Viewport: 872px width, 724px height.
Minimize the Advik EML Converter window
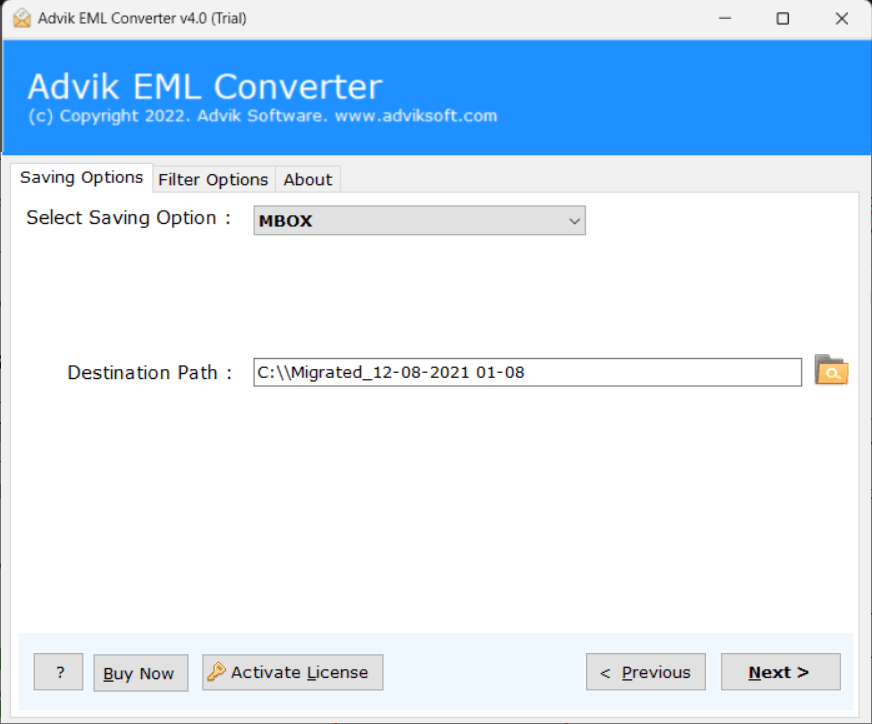[725, 18]
